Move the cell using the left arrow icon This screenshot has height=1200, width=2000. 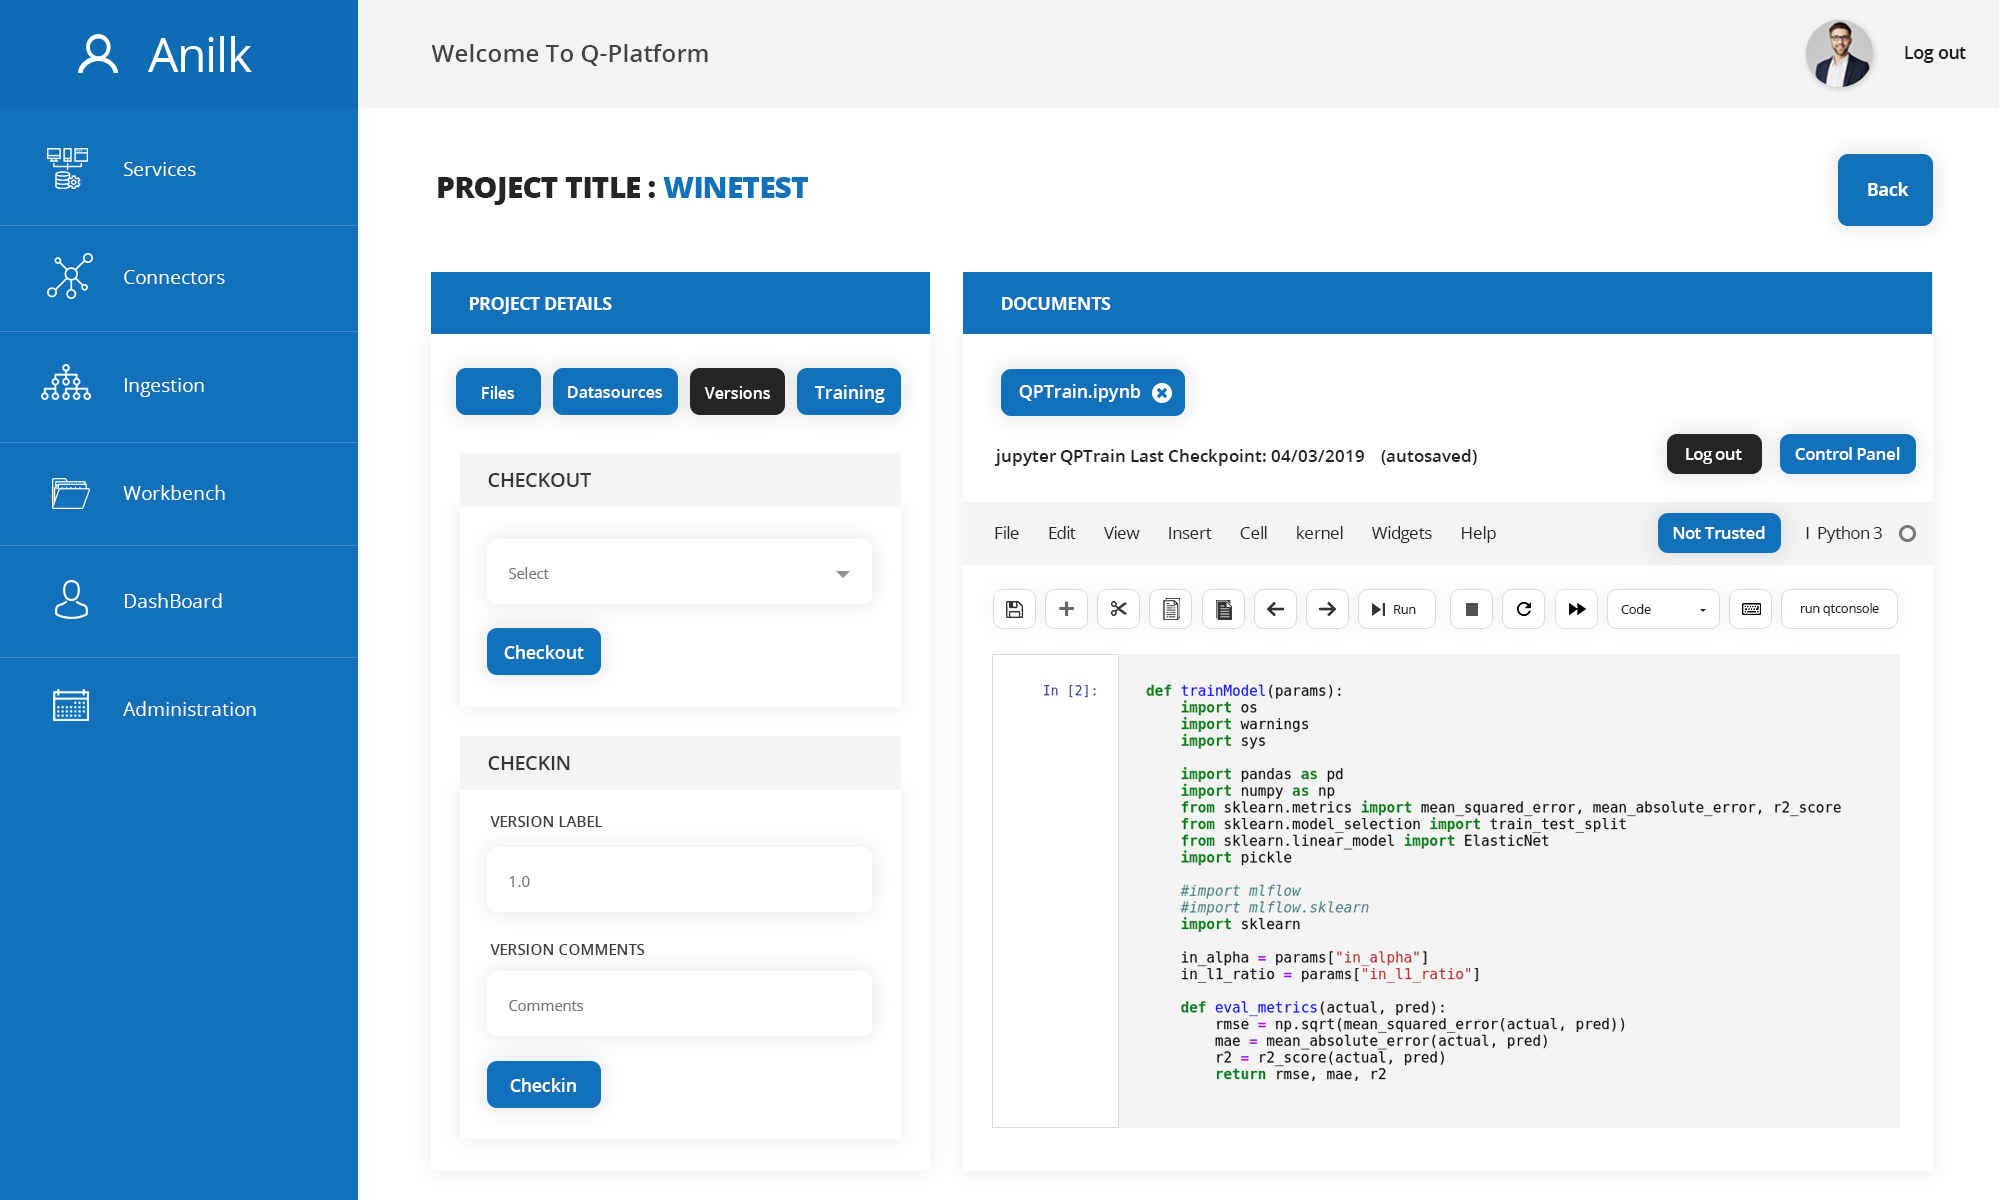click(x=1275, y=609)
